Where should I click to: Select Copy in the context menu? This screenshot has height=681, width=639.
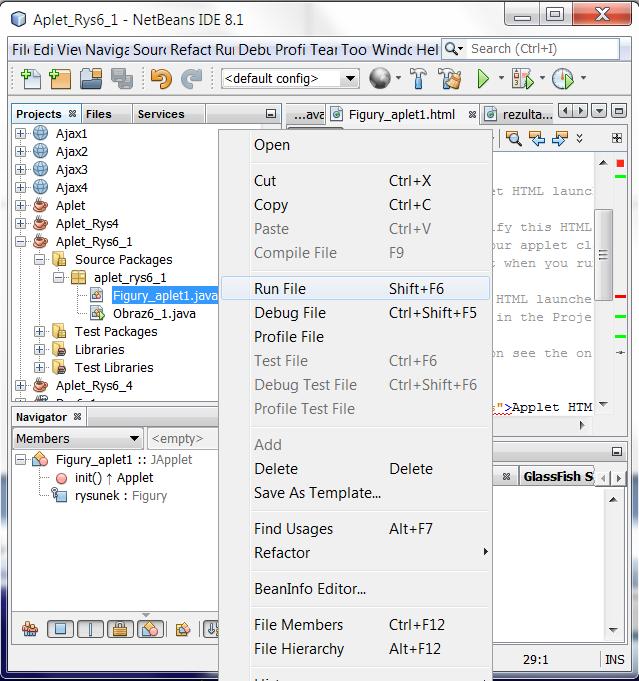(355, 205)
